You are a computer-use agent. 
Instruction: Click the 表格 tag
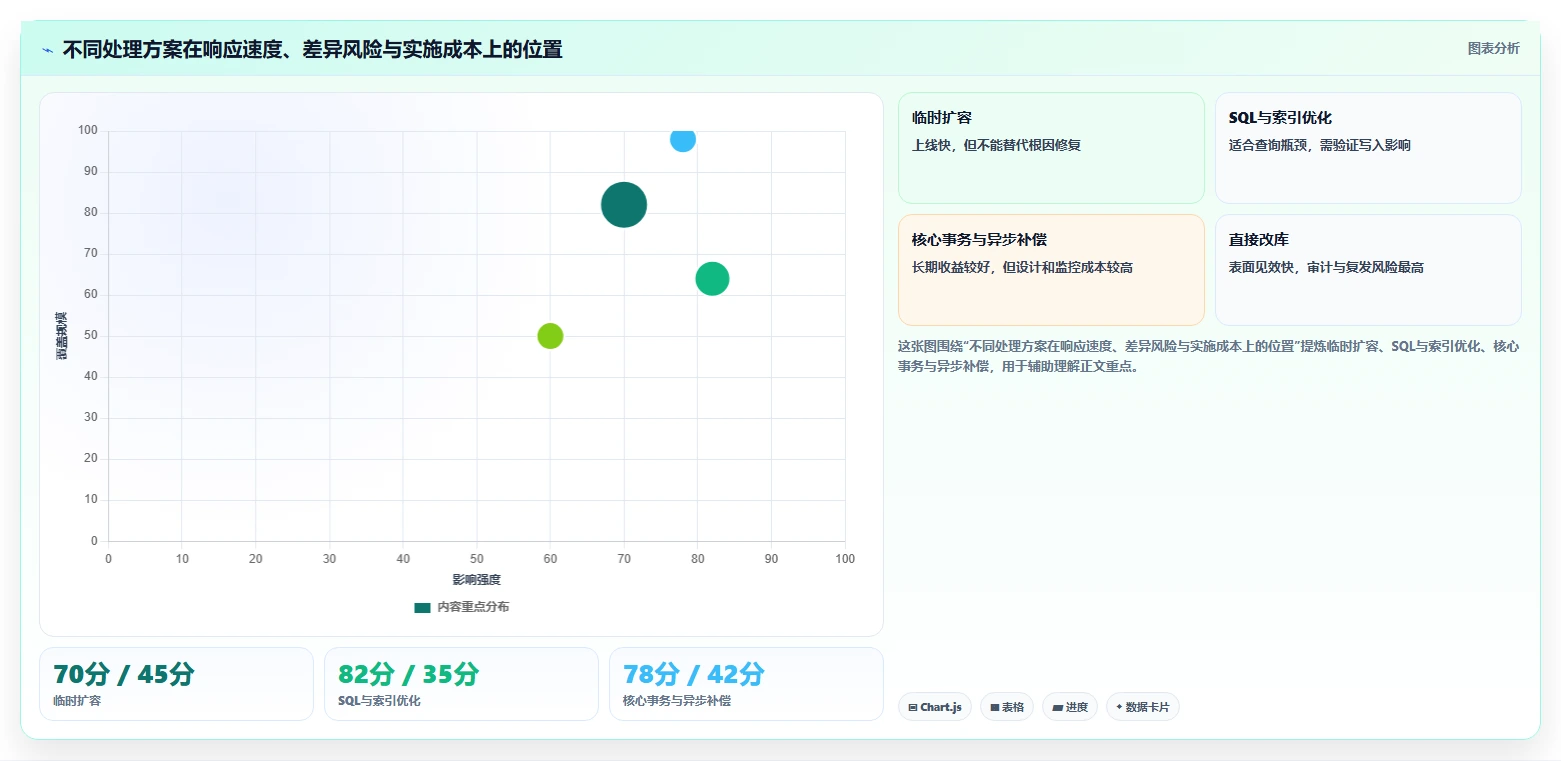tap(1007, 707)
